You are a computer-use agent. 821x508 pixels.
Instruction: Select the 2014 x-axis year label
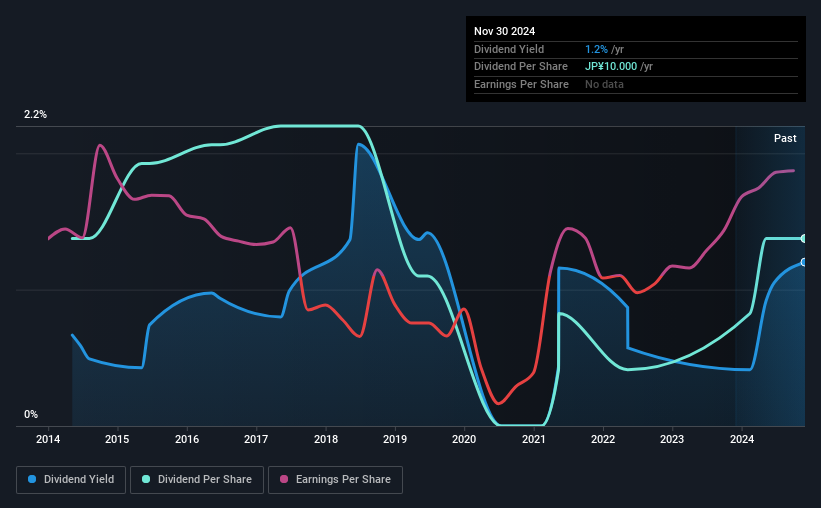pos(48,439)
